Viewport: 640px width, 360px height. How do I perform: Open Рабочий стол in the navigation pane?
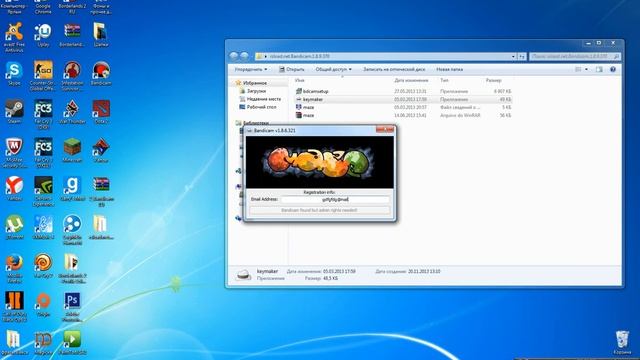[261, 107]
